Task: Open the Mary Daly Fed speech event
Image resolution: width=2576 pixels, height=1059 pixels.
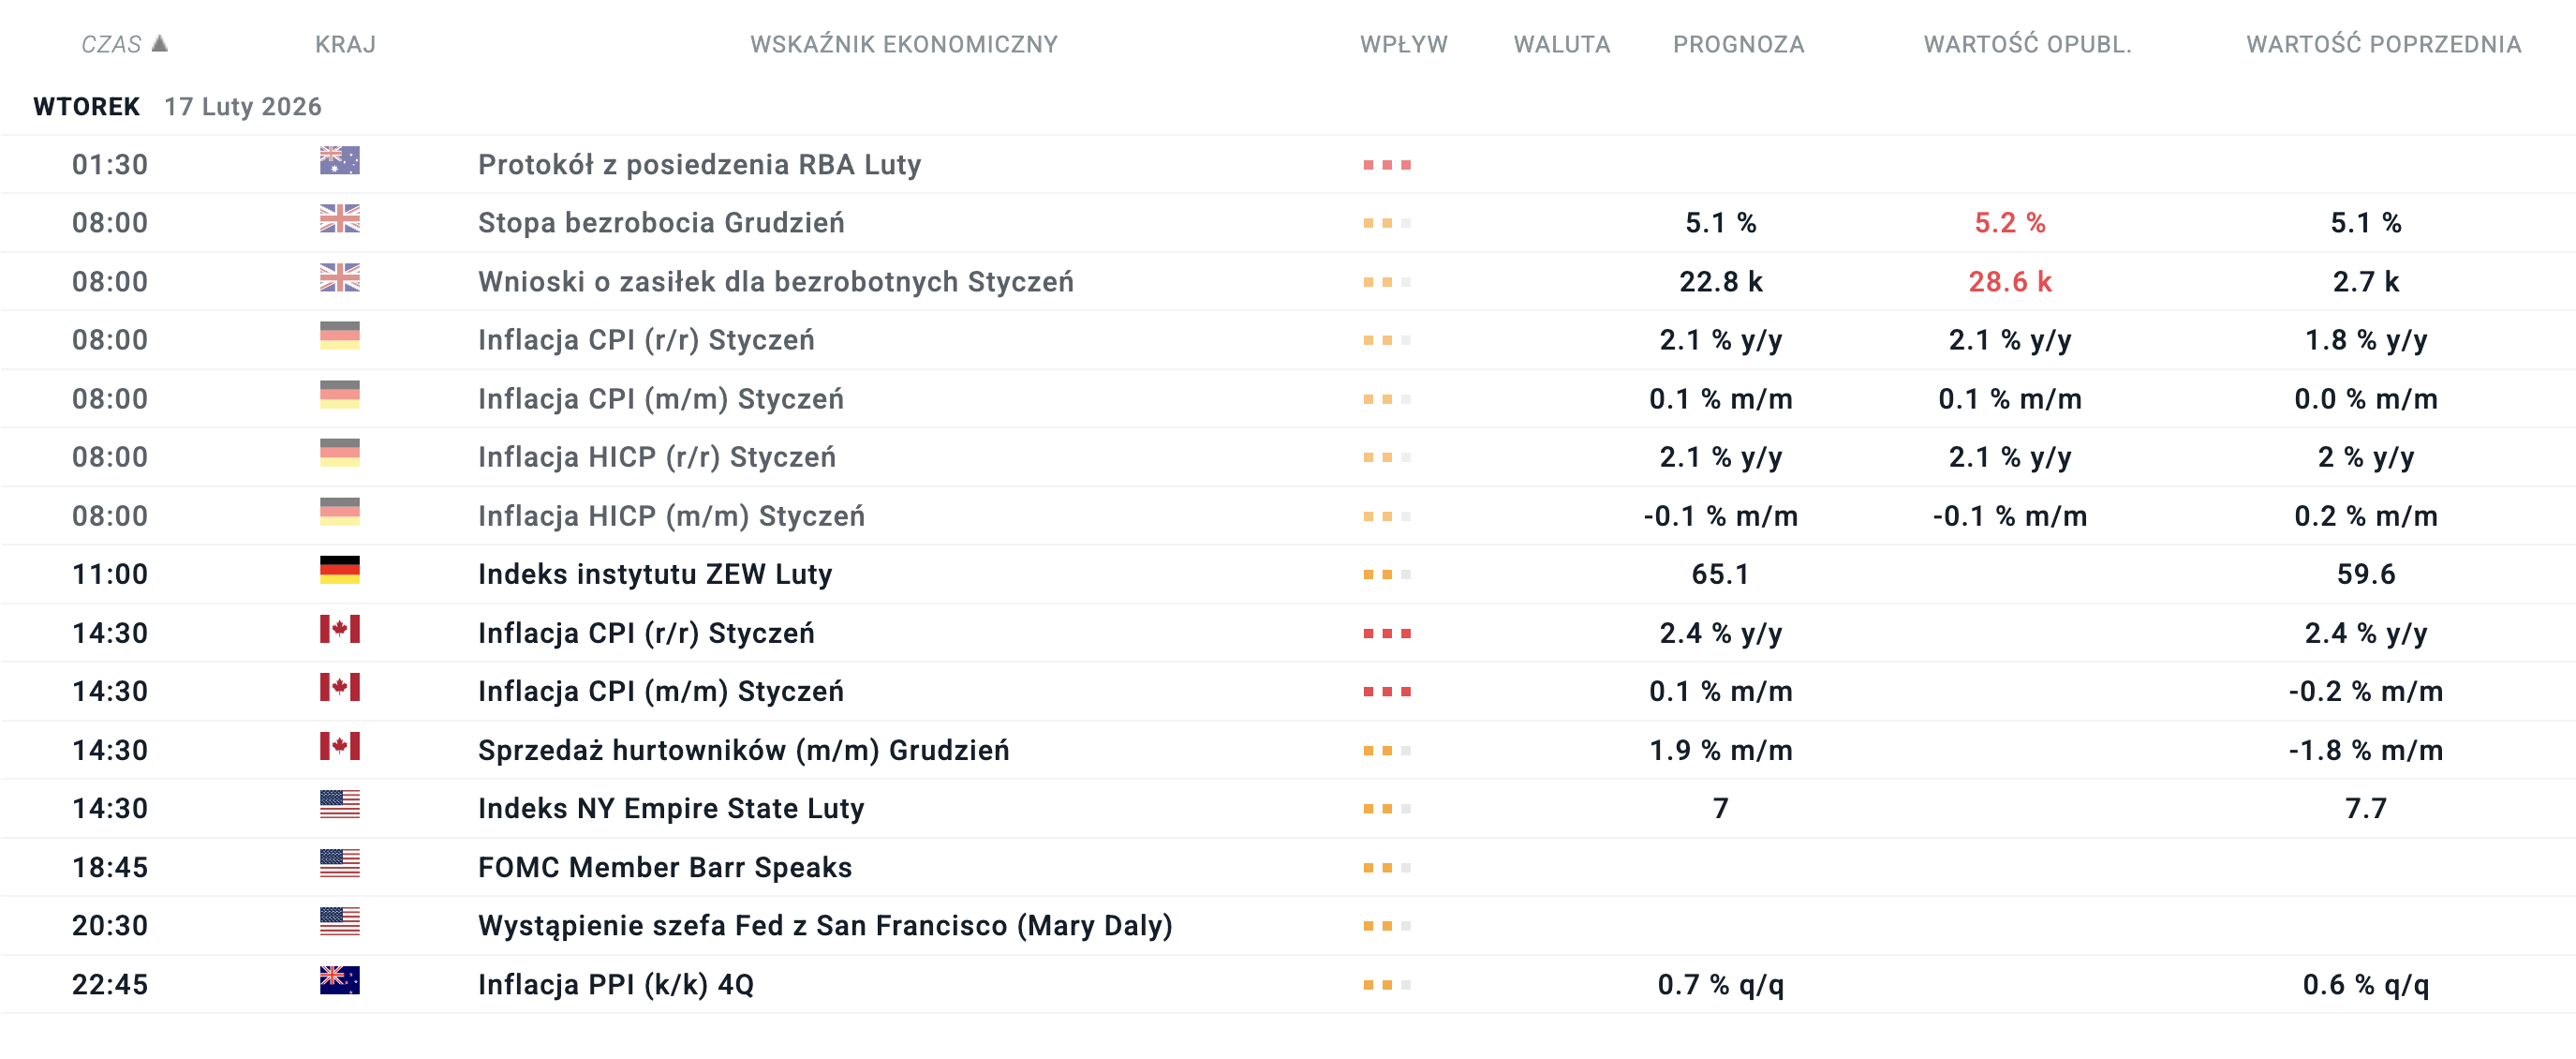Action: tap(824, 926)
